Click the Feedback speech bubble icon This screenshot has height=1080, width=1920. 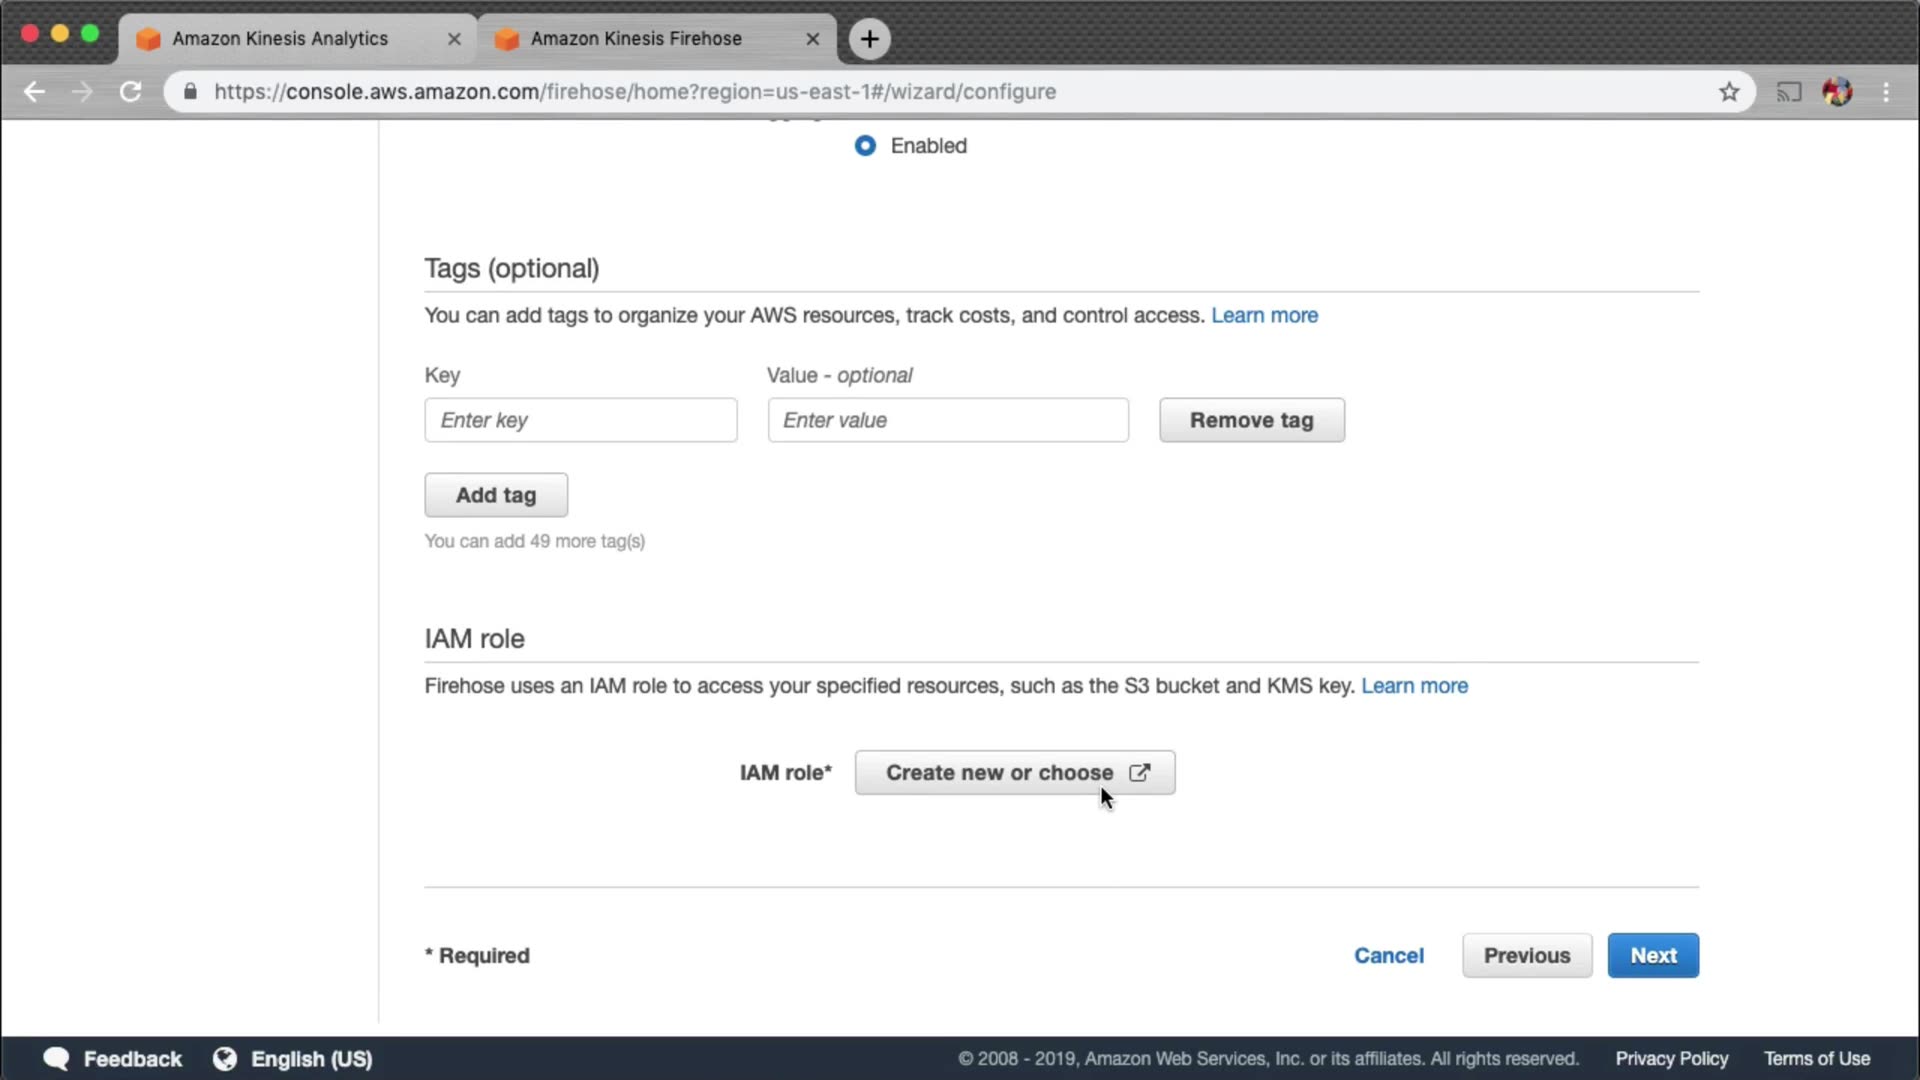[56, 1059]
